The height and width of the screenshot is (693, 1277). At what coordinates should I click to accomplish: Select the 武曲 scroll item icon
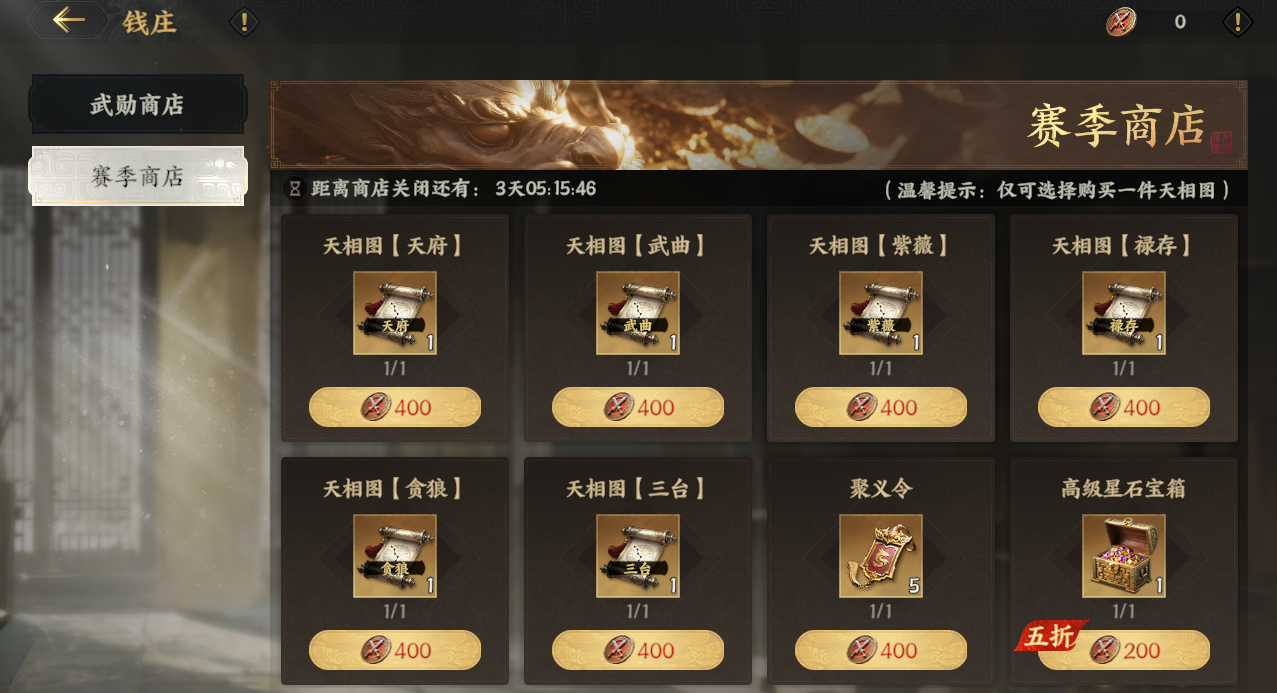tap(638, 313)
